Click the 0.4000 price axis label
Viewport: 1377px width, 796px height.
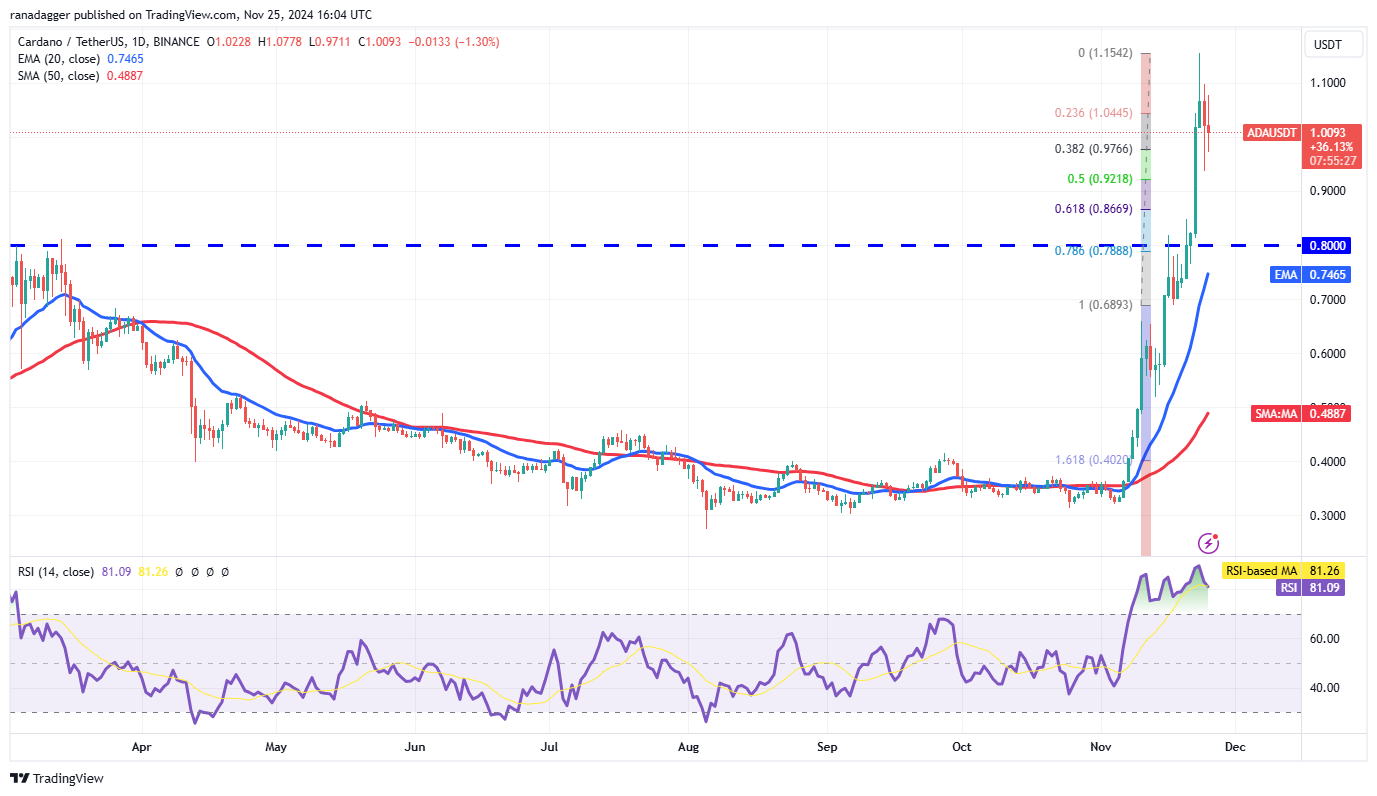pos(1327,462)
